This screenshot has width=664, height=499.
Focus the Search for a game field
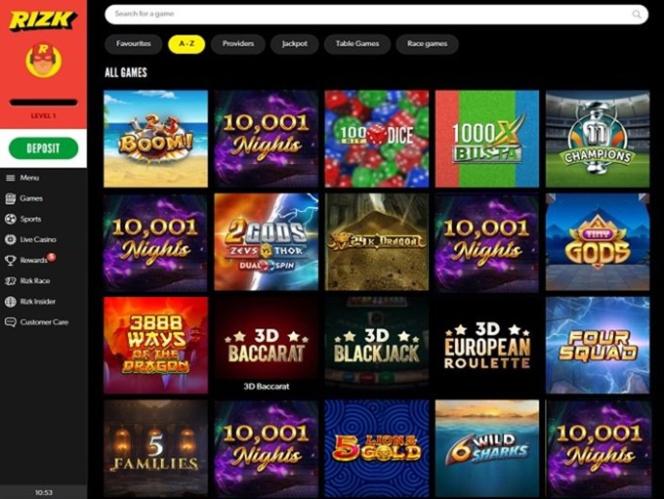[x=376, y=14]
